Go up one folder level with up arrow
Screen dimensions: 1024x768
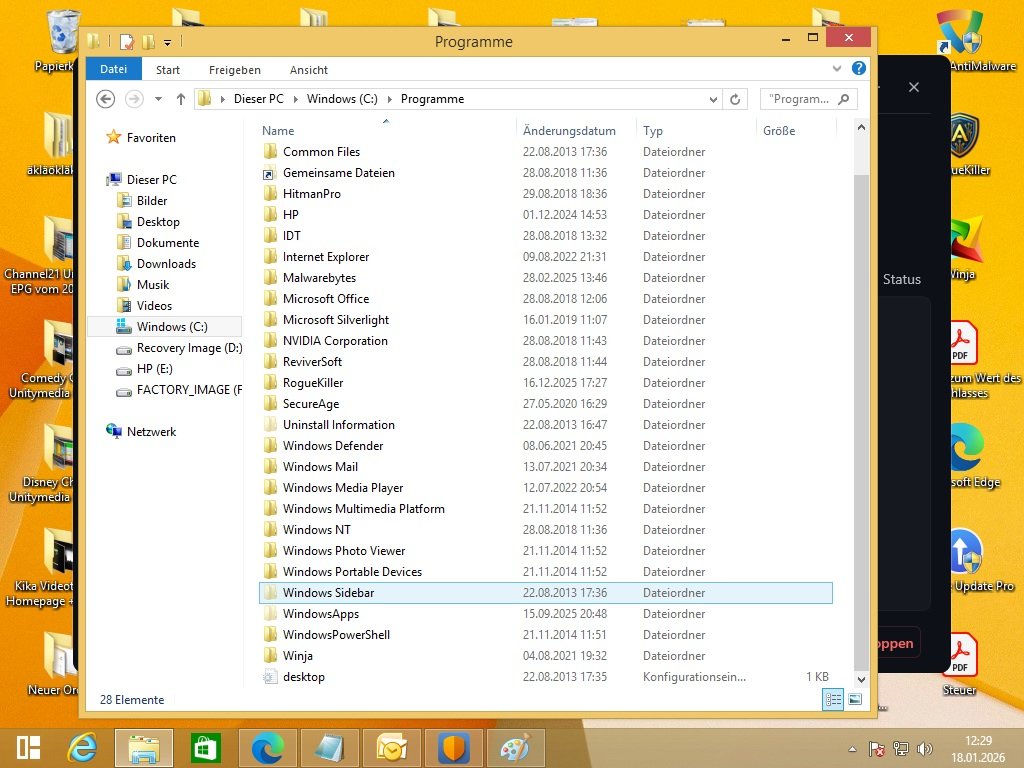(181, 99)
